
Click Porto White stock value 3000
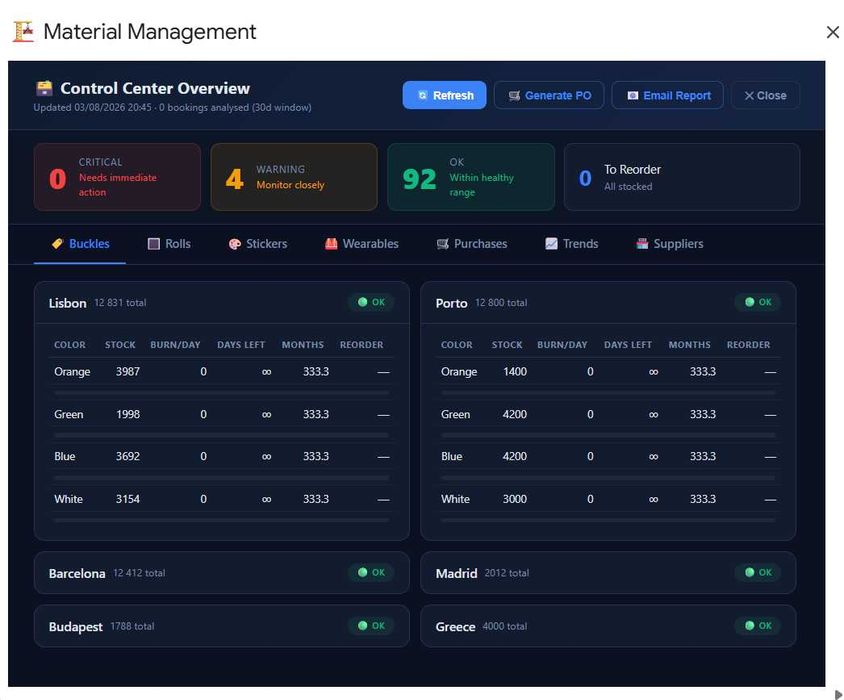click(x=515, y=499)
